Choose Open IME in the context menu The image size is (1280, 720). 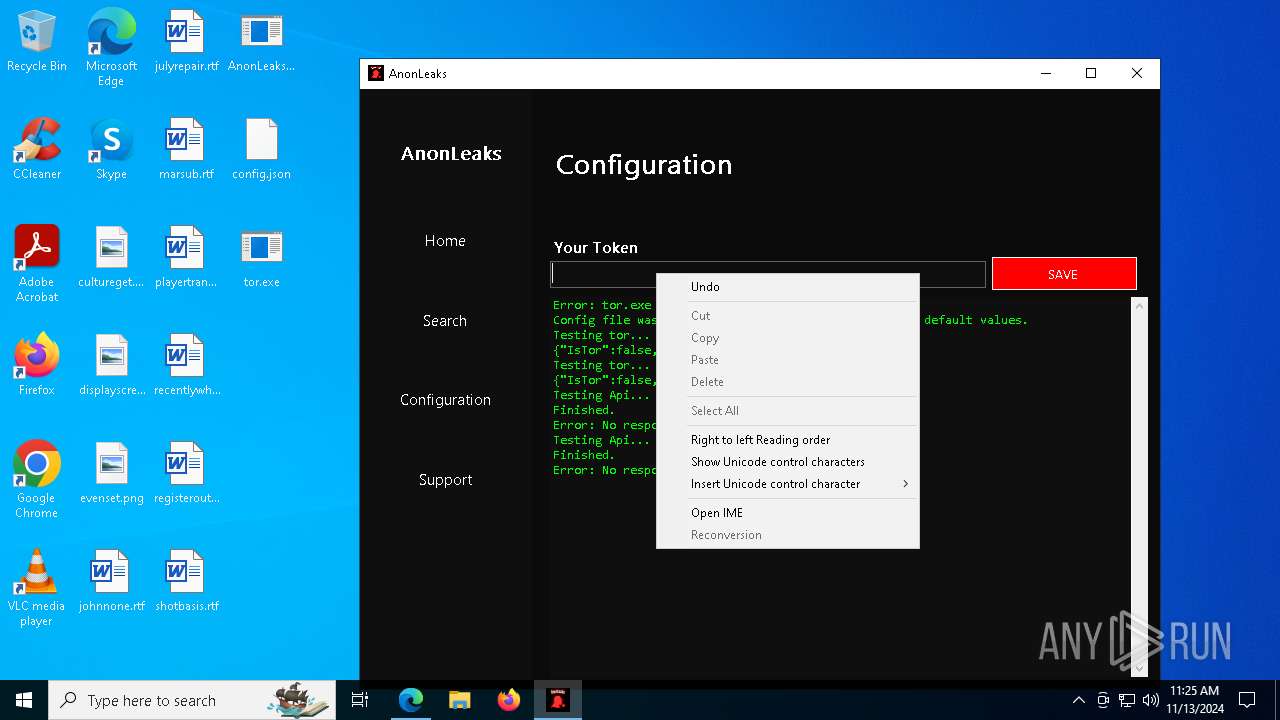788,513
